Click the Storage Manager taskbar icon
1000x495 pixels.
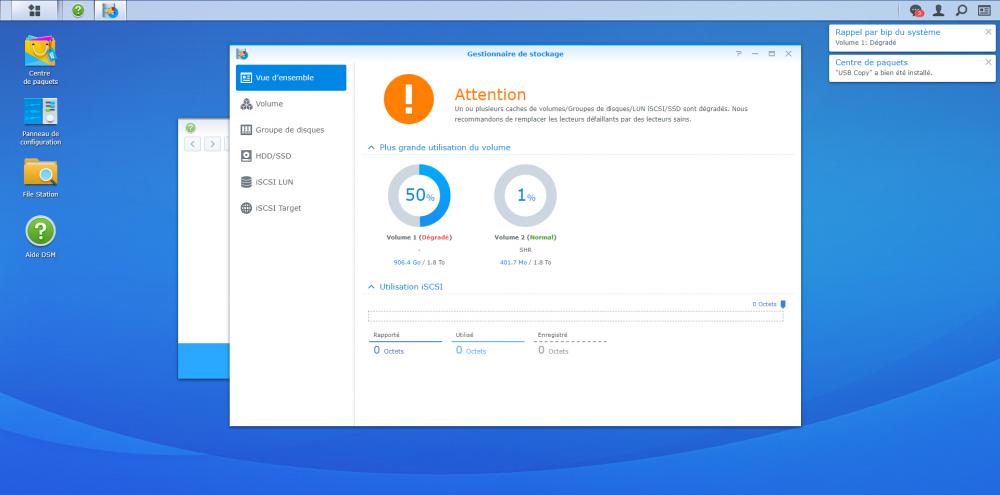coord(111,11)
